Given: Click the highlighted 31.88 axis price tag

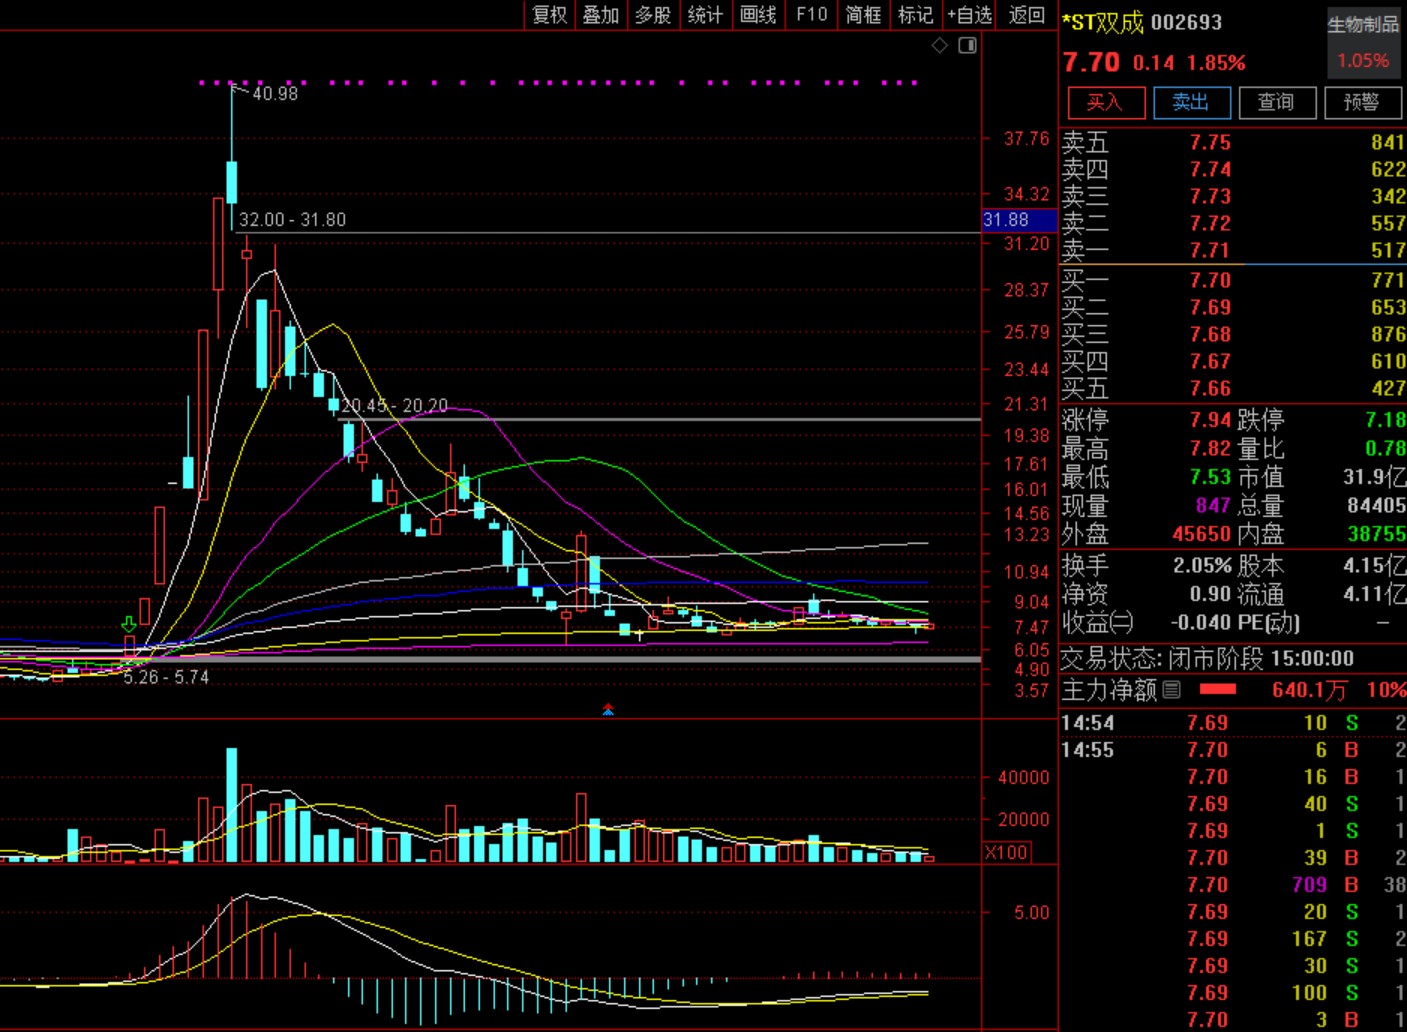Looking at the screenshot, I should tap(1019, 219).
